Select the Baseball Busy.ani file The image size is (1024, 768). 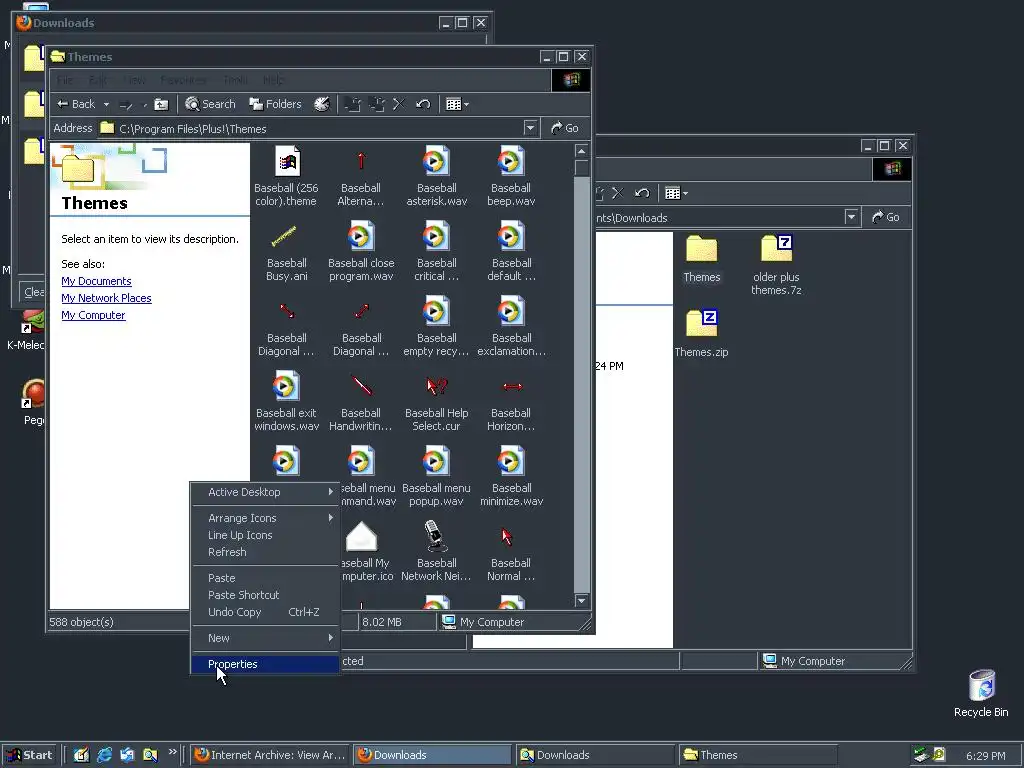click(x=286, y=251)
